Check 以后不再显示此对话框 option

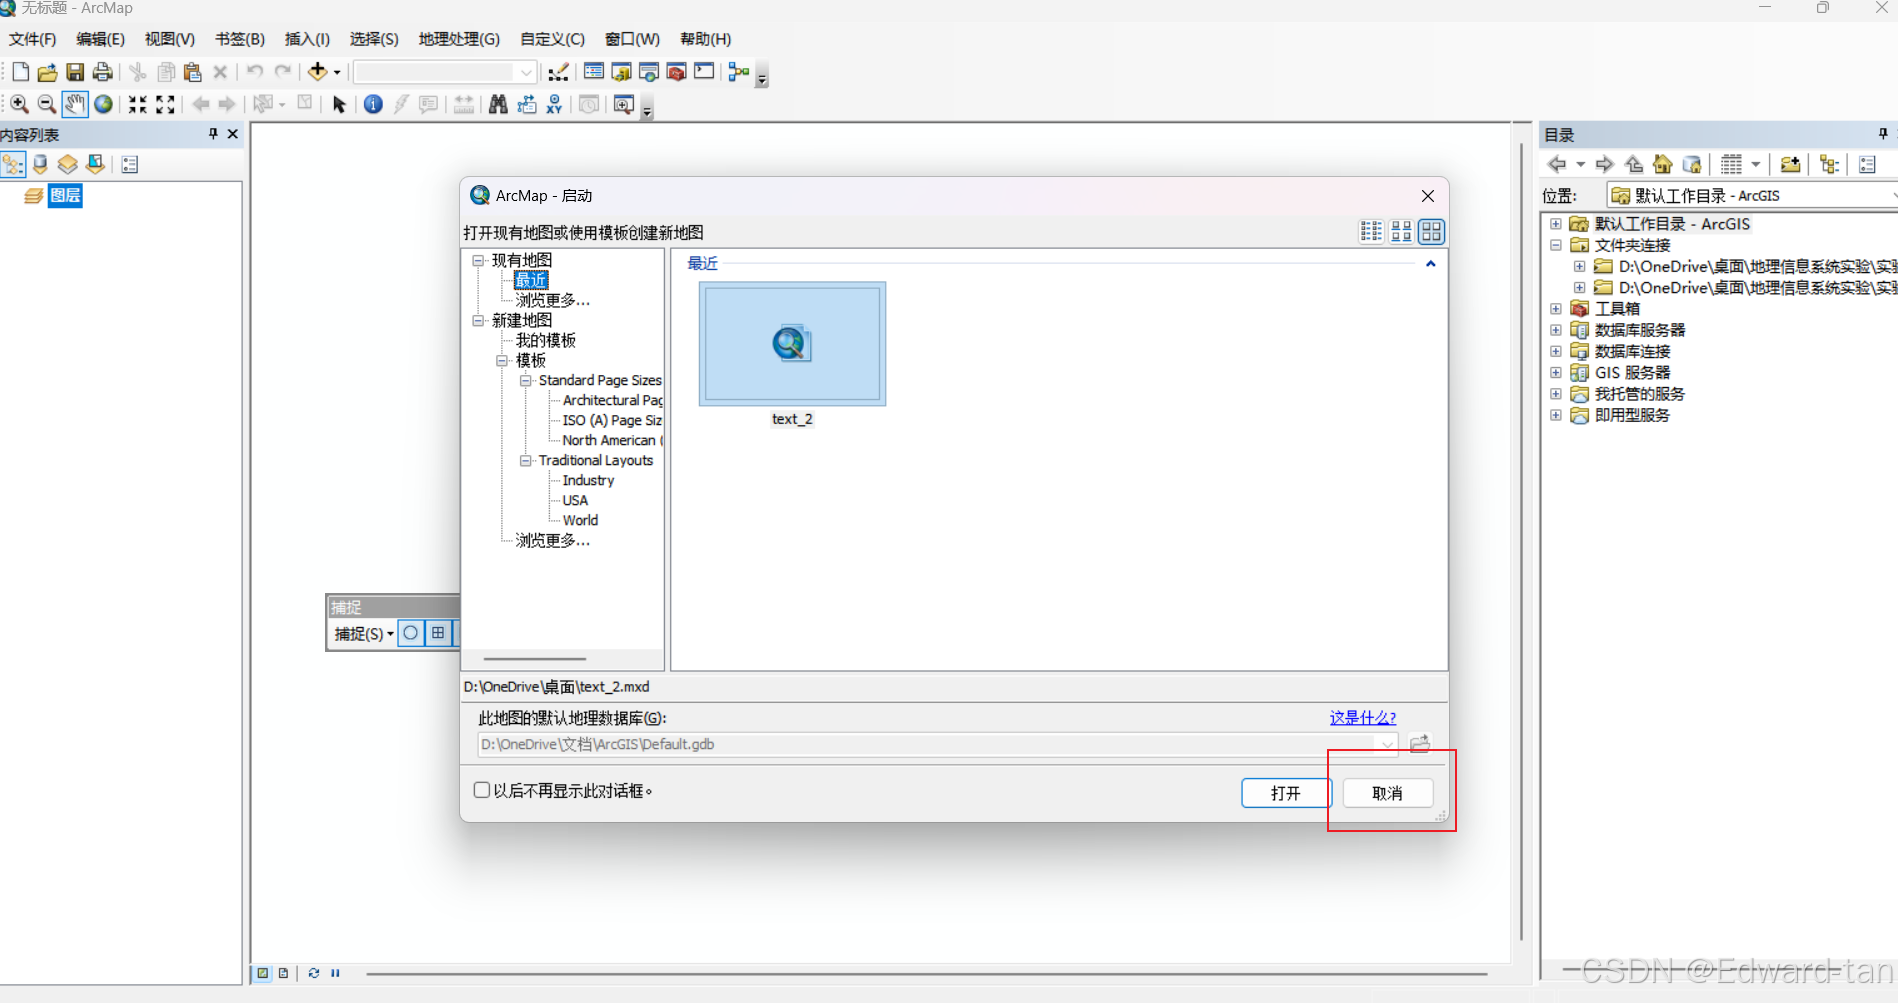pyautogui.click(x=482, y=790)
